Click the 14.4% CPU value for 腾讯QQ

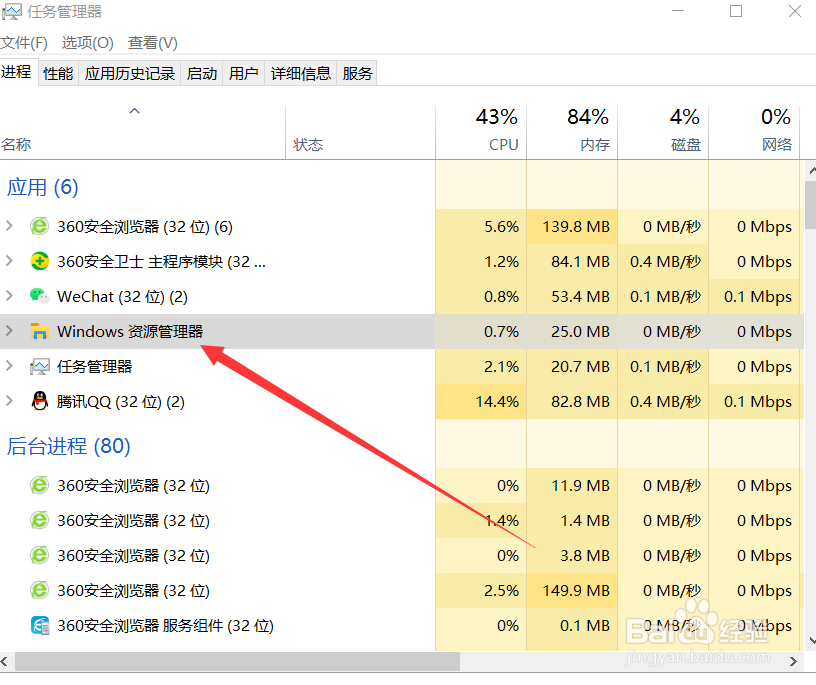pyautogui.click(x=497, y=401)
